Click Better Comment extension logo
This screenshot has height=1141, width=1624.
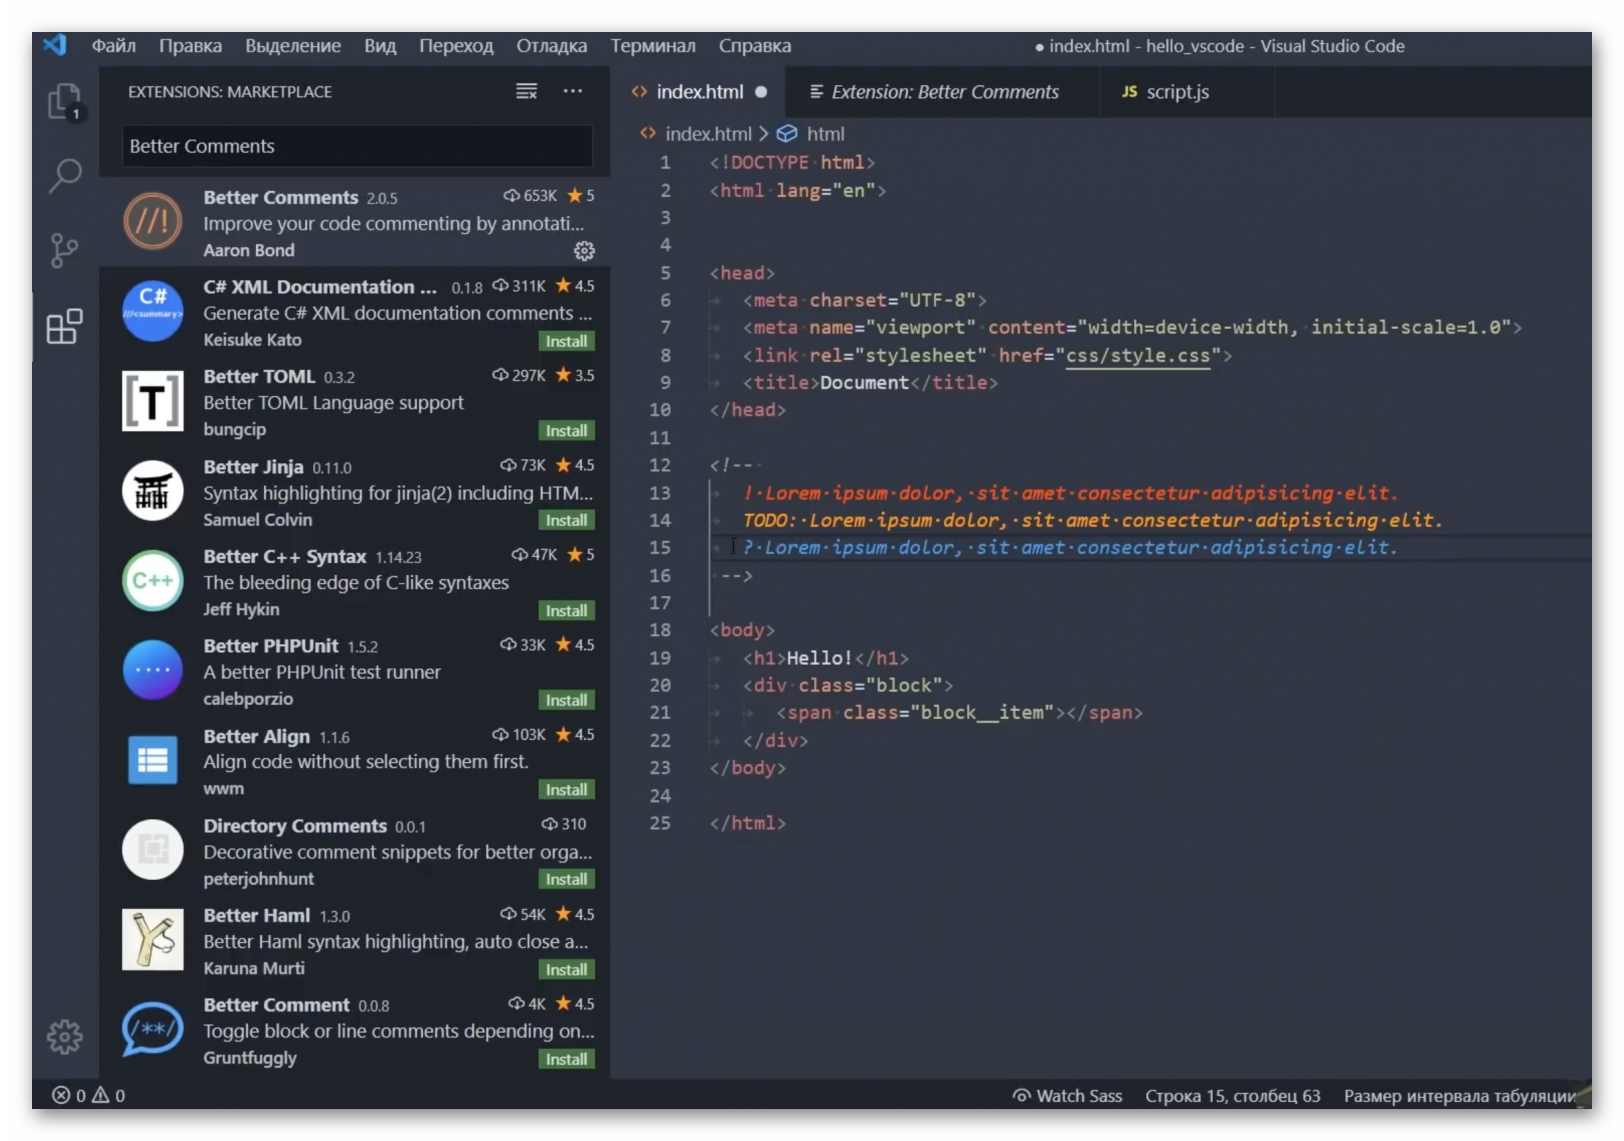click(153, 1029)
